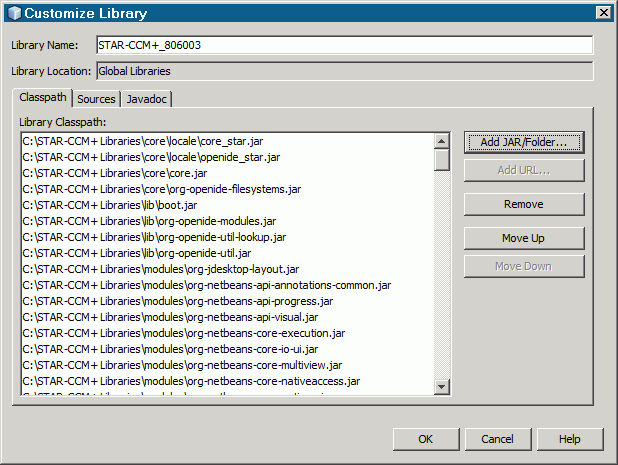This screenshot has height=465, width=618.
Task: Click the Library Name input field
Action: 344,45
